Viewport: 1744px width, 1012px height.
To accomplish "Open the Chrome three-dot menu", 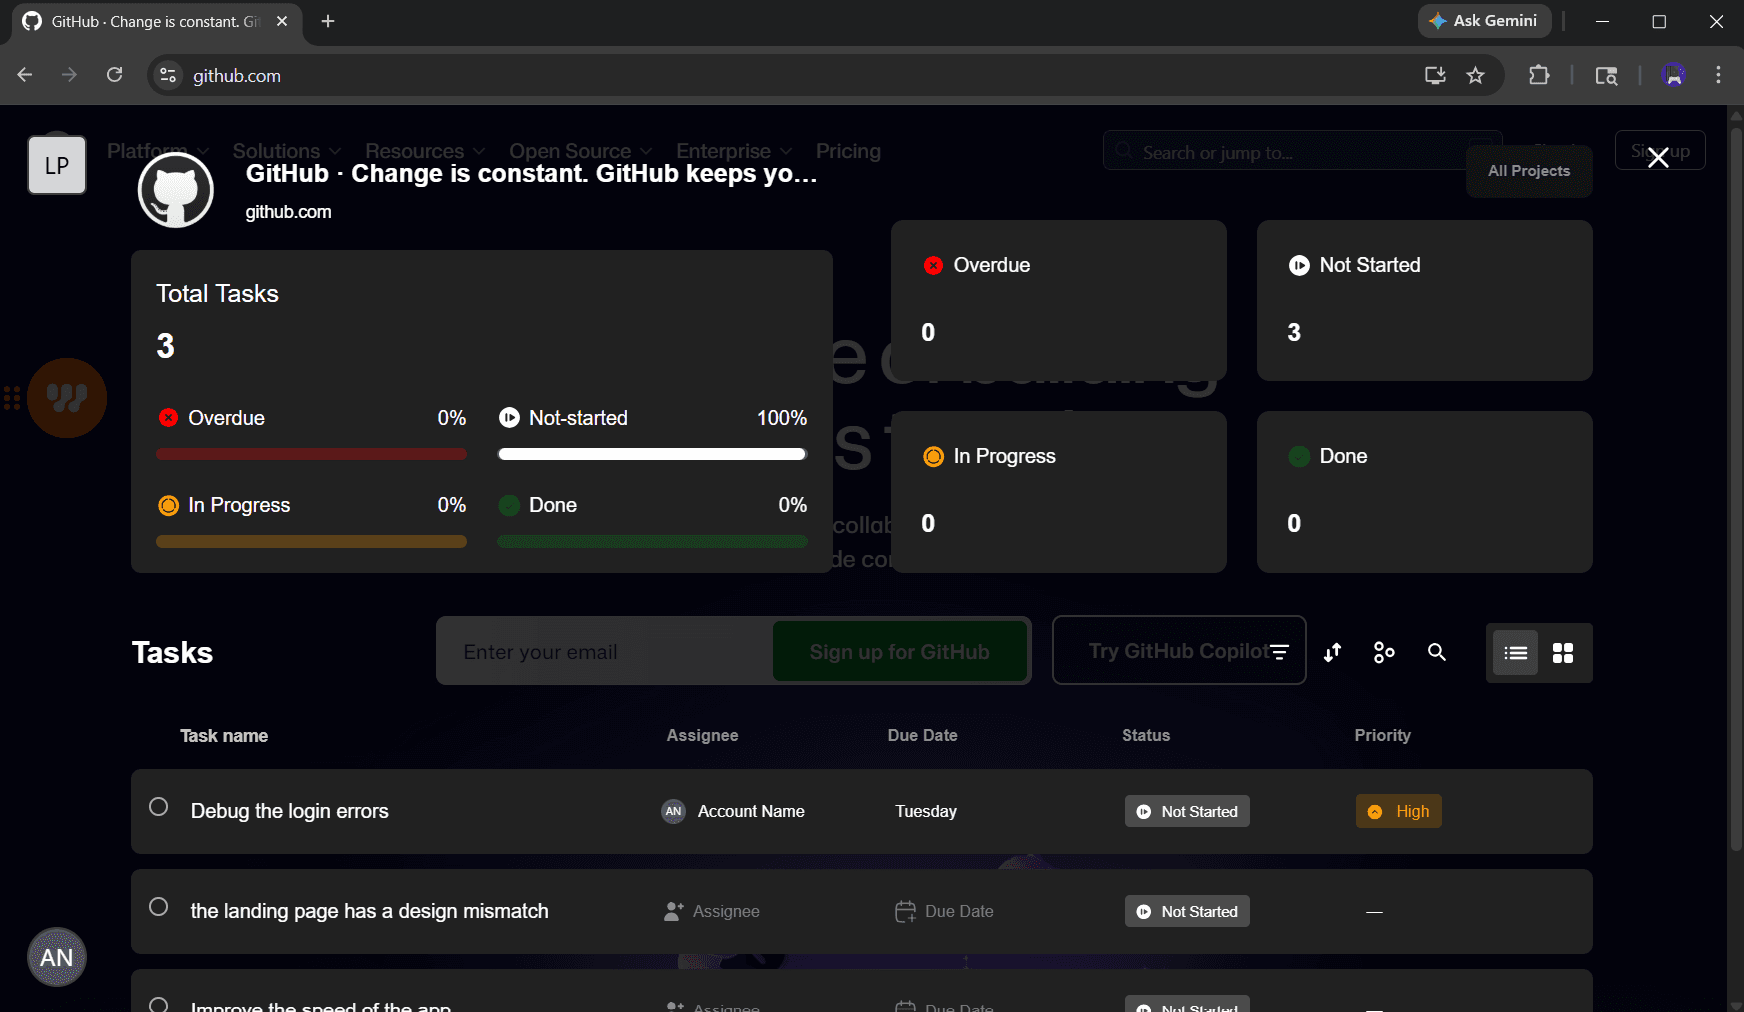I will 1718,75.
